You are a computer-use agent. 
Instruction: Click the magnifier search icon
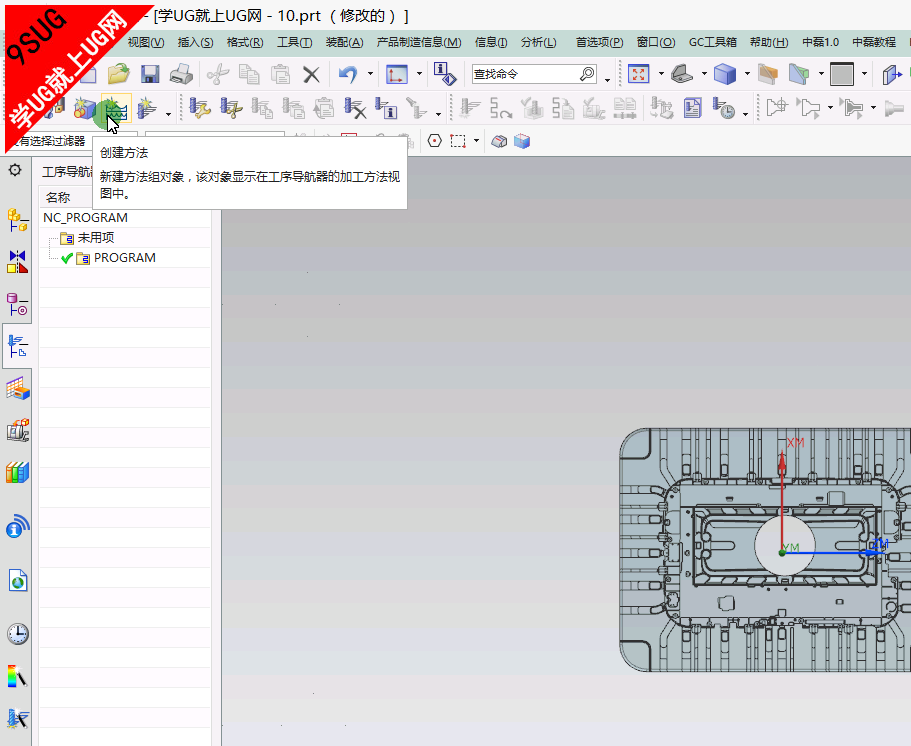click(587, 74)
